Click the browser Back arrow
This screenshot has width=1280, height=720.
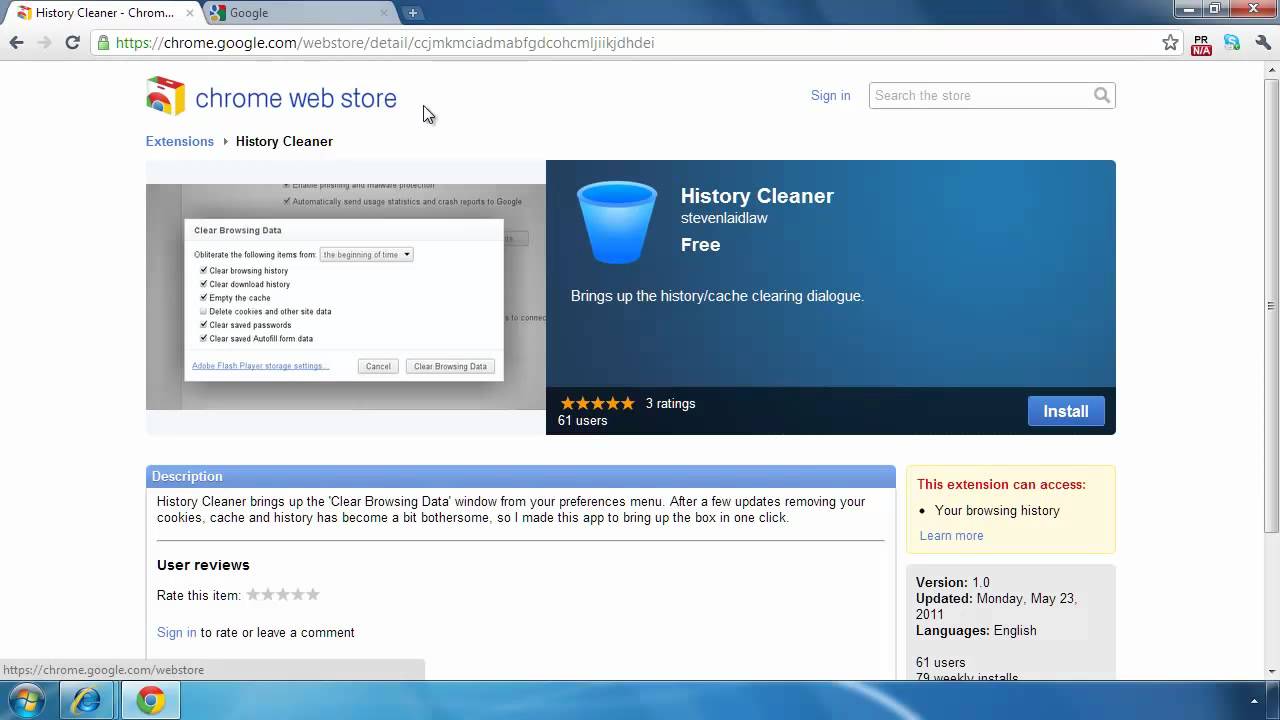click(16, 42)
